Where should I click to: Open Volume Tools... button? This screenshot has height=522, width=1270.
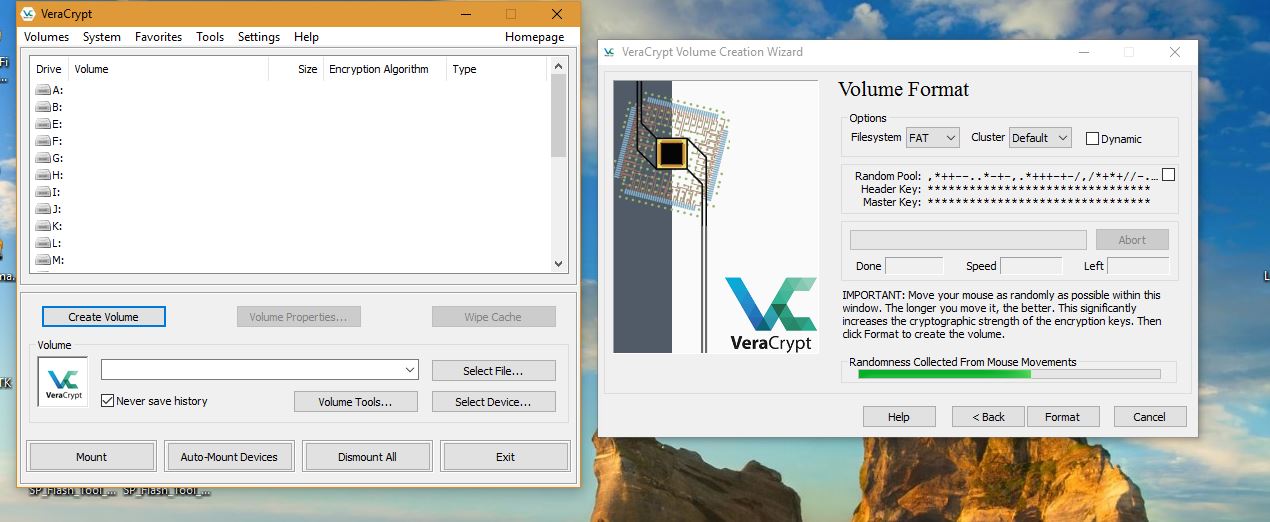point(355,402)
